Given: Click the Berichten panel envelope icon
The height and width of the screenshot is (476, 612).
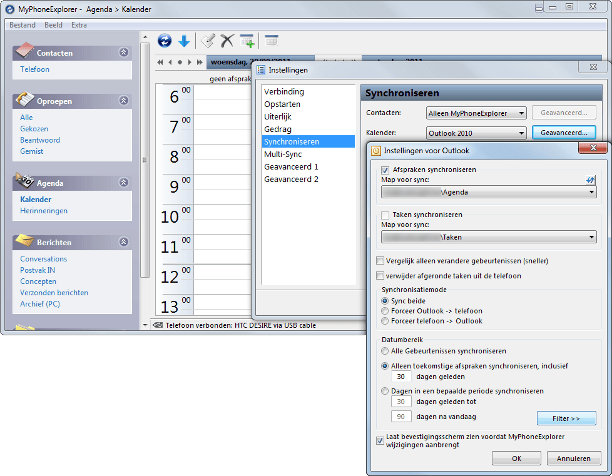Looking at the screenshot, I should pyautogui.click(x=24, y=240).
